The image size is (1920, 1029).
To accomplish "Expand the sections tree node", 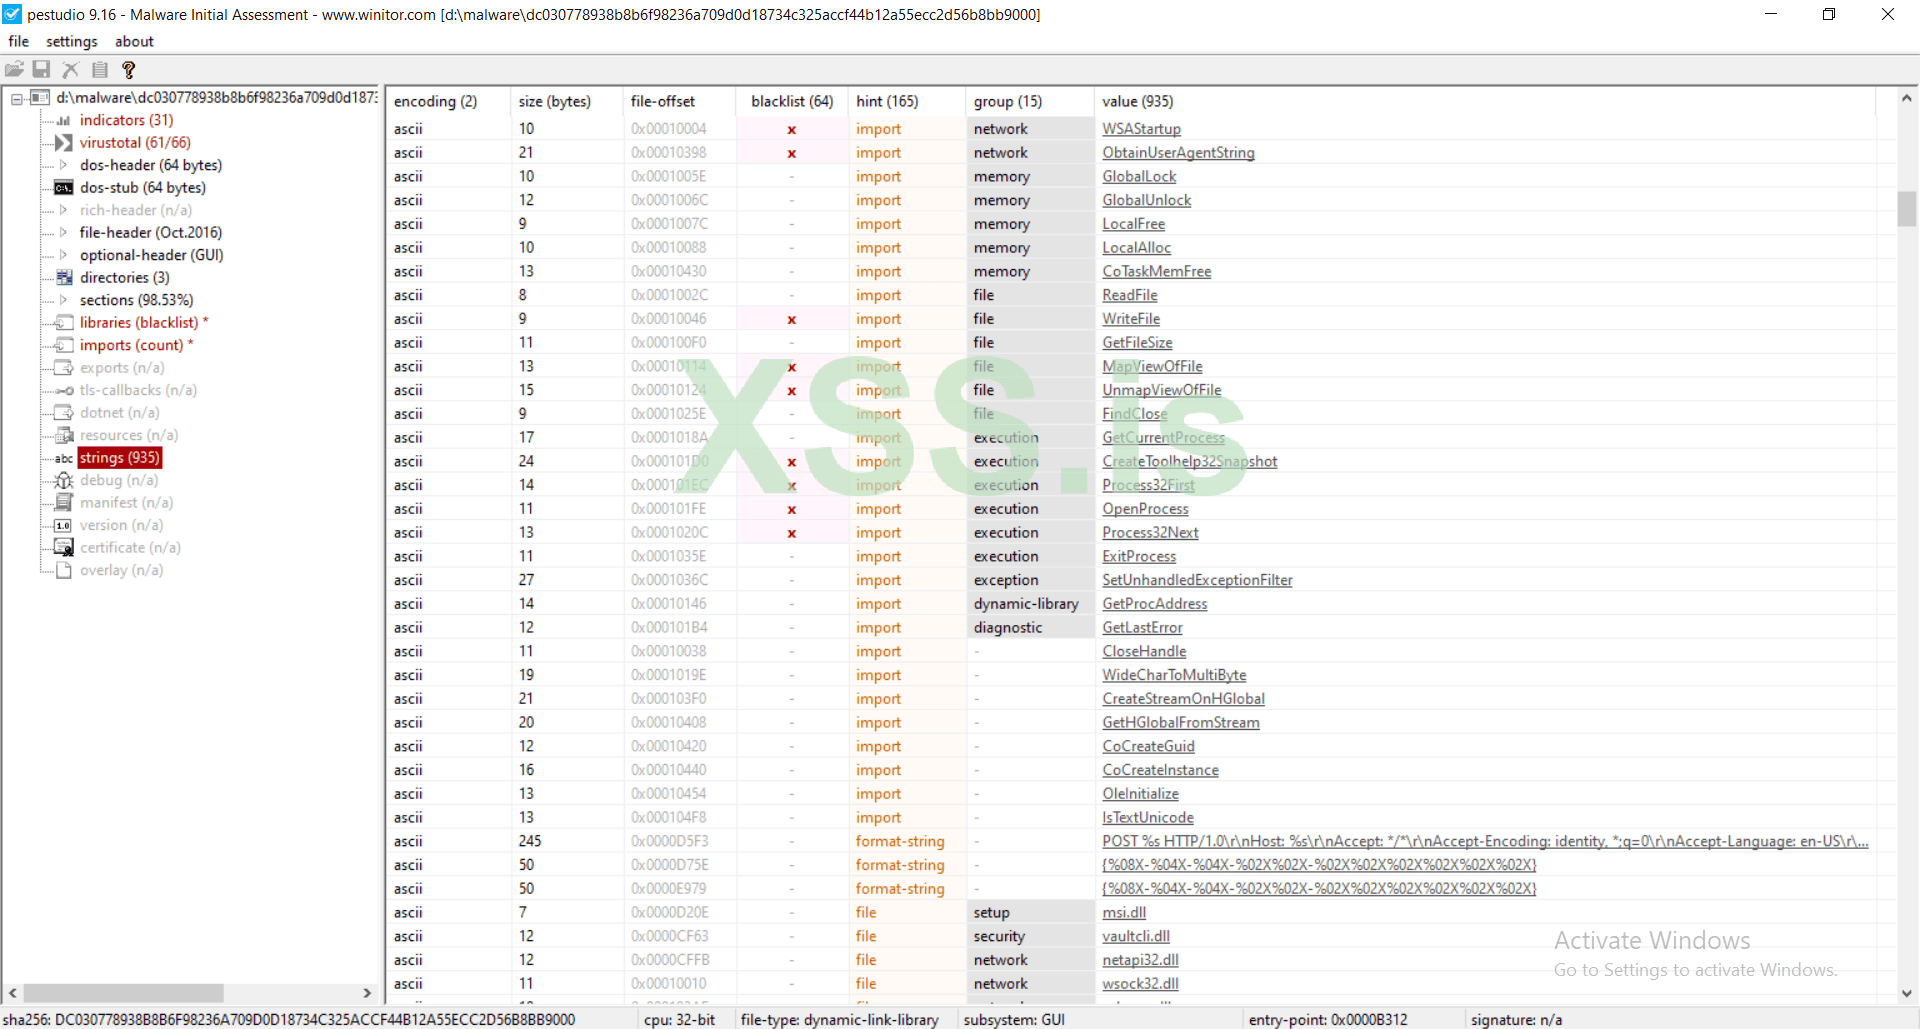I will [x=63, y=300].
